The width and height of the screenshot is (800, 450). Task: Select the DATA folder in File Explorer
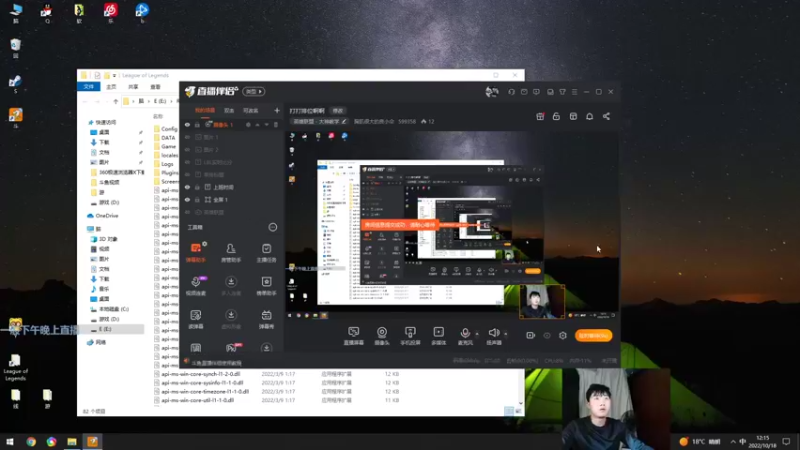165,138
